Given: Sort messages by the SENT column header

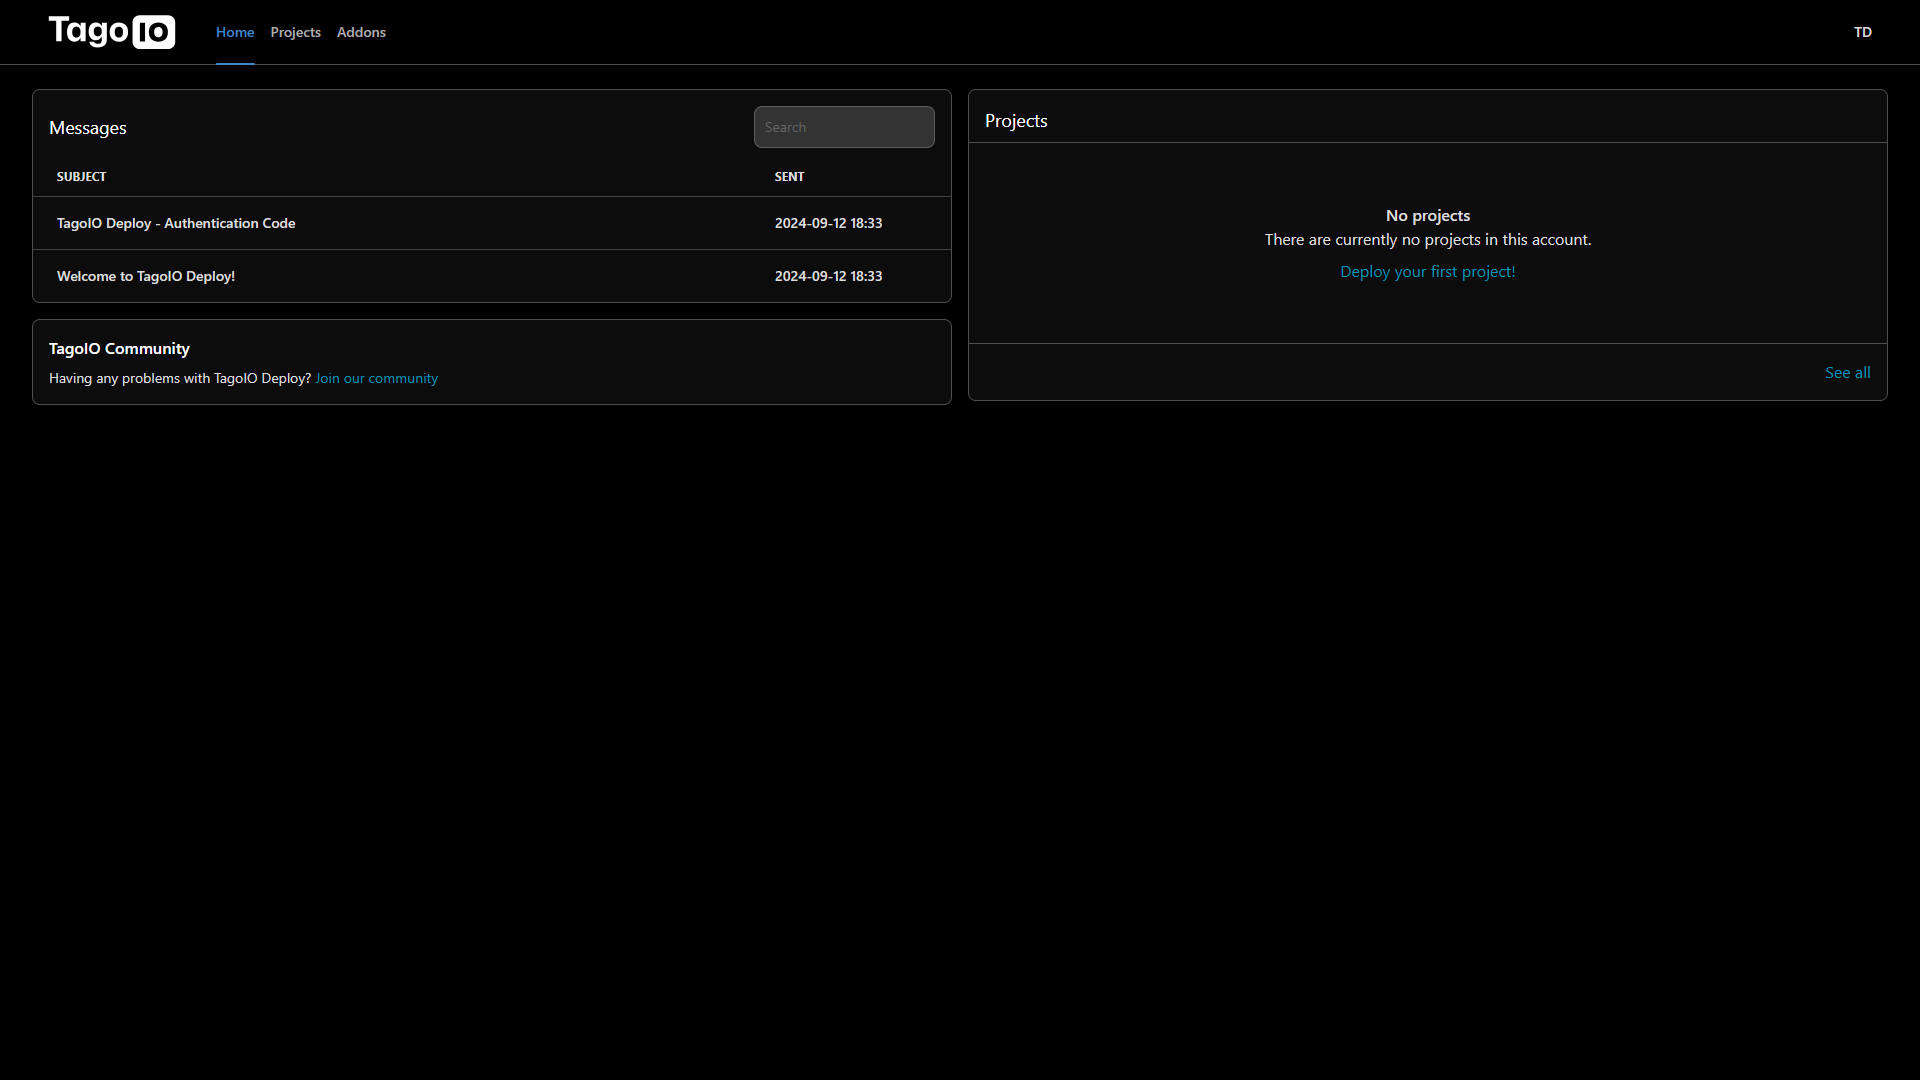Looking at the screenshot, I should (x=789, y=176).
